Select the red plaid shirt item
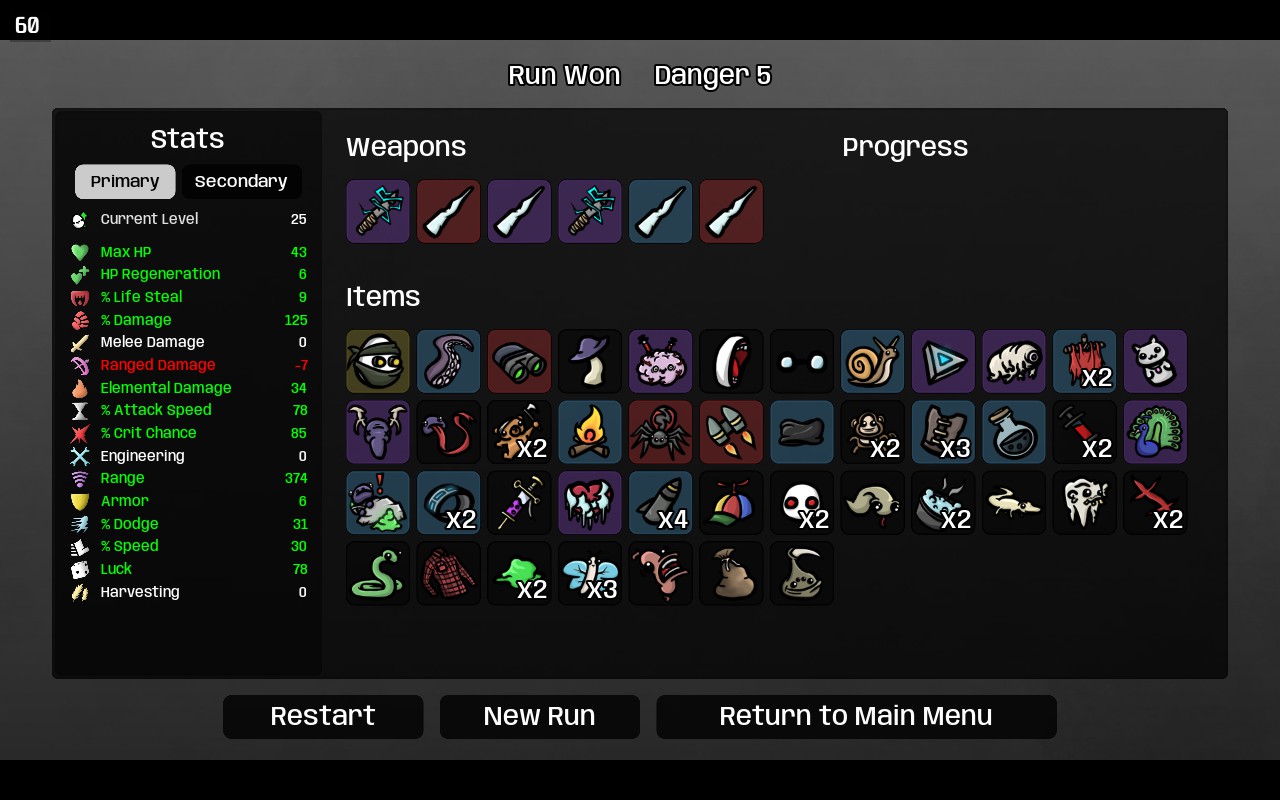 coord(448,573)
